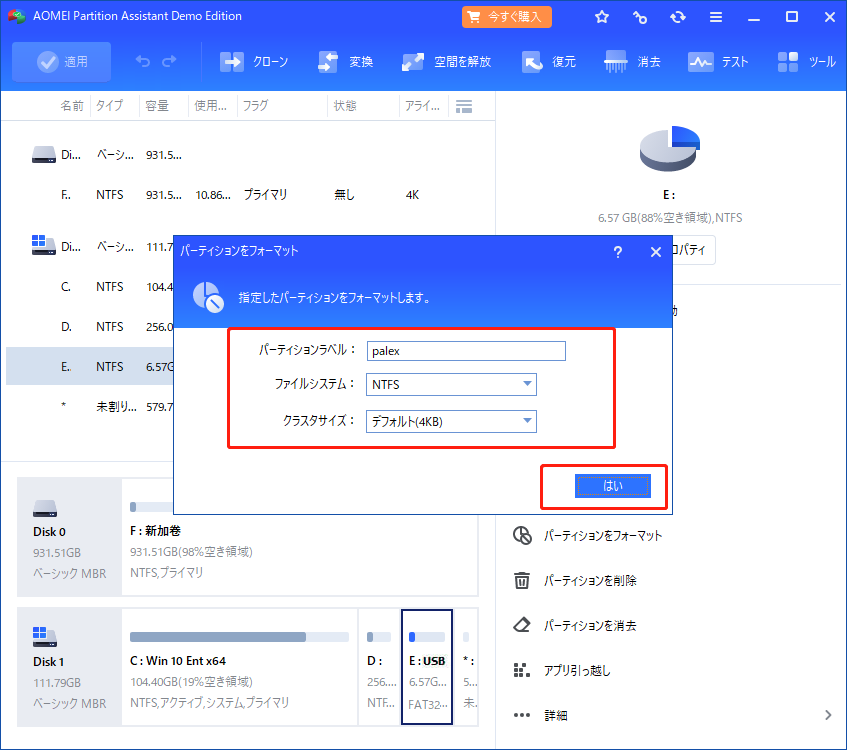847x750 pixels.
Task: Click the 4K alignment cell of F:
Action: tap(412, 195)
